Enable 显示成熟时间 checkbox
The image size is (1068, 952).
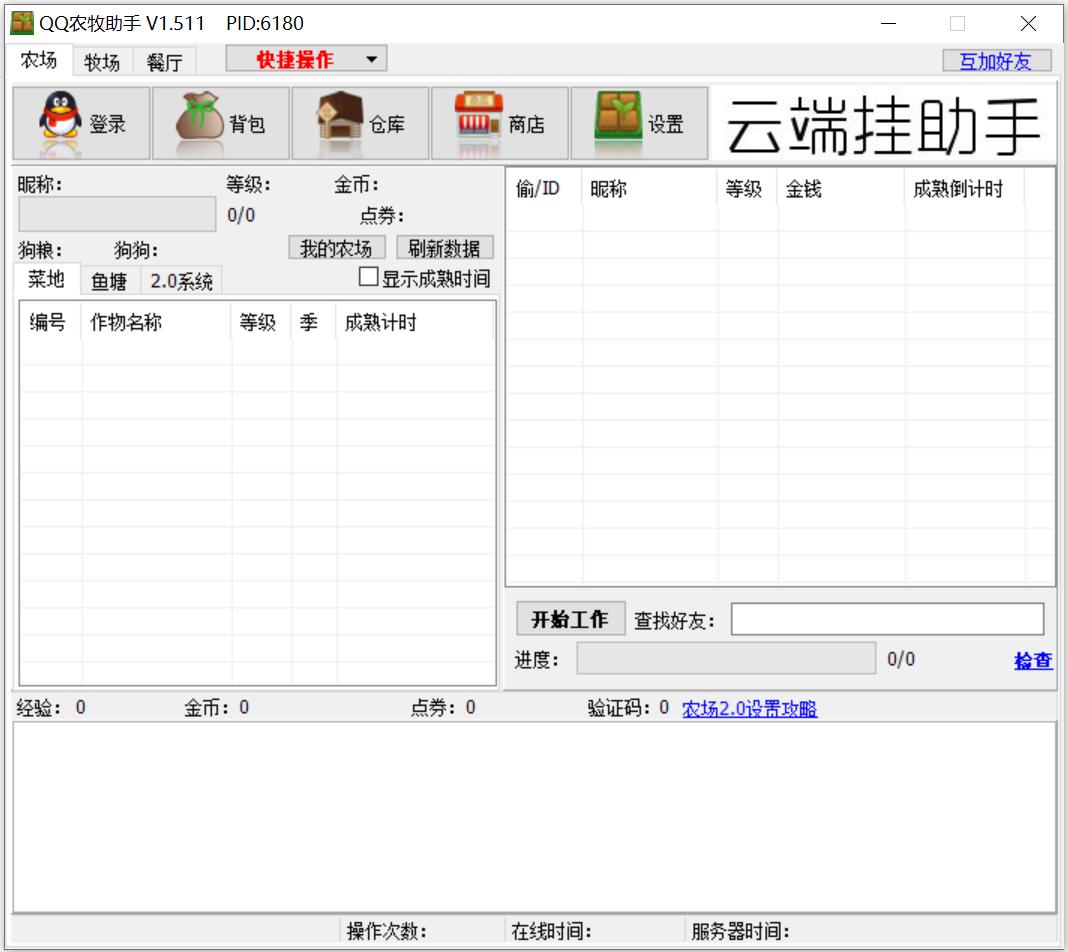point(369,278)
